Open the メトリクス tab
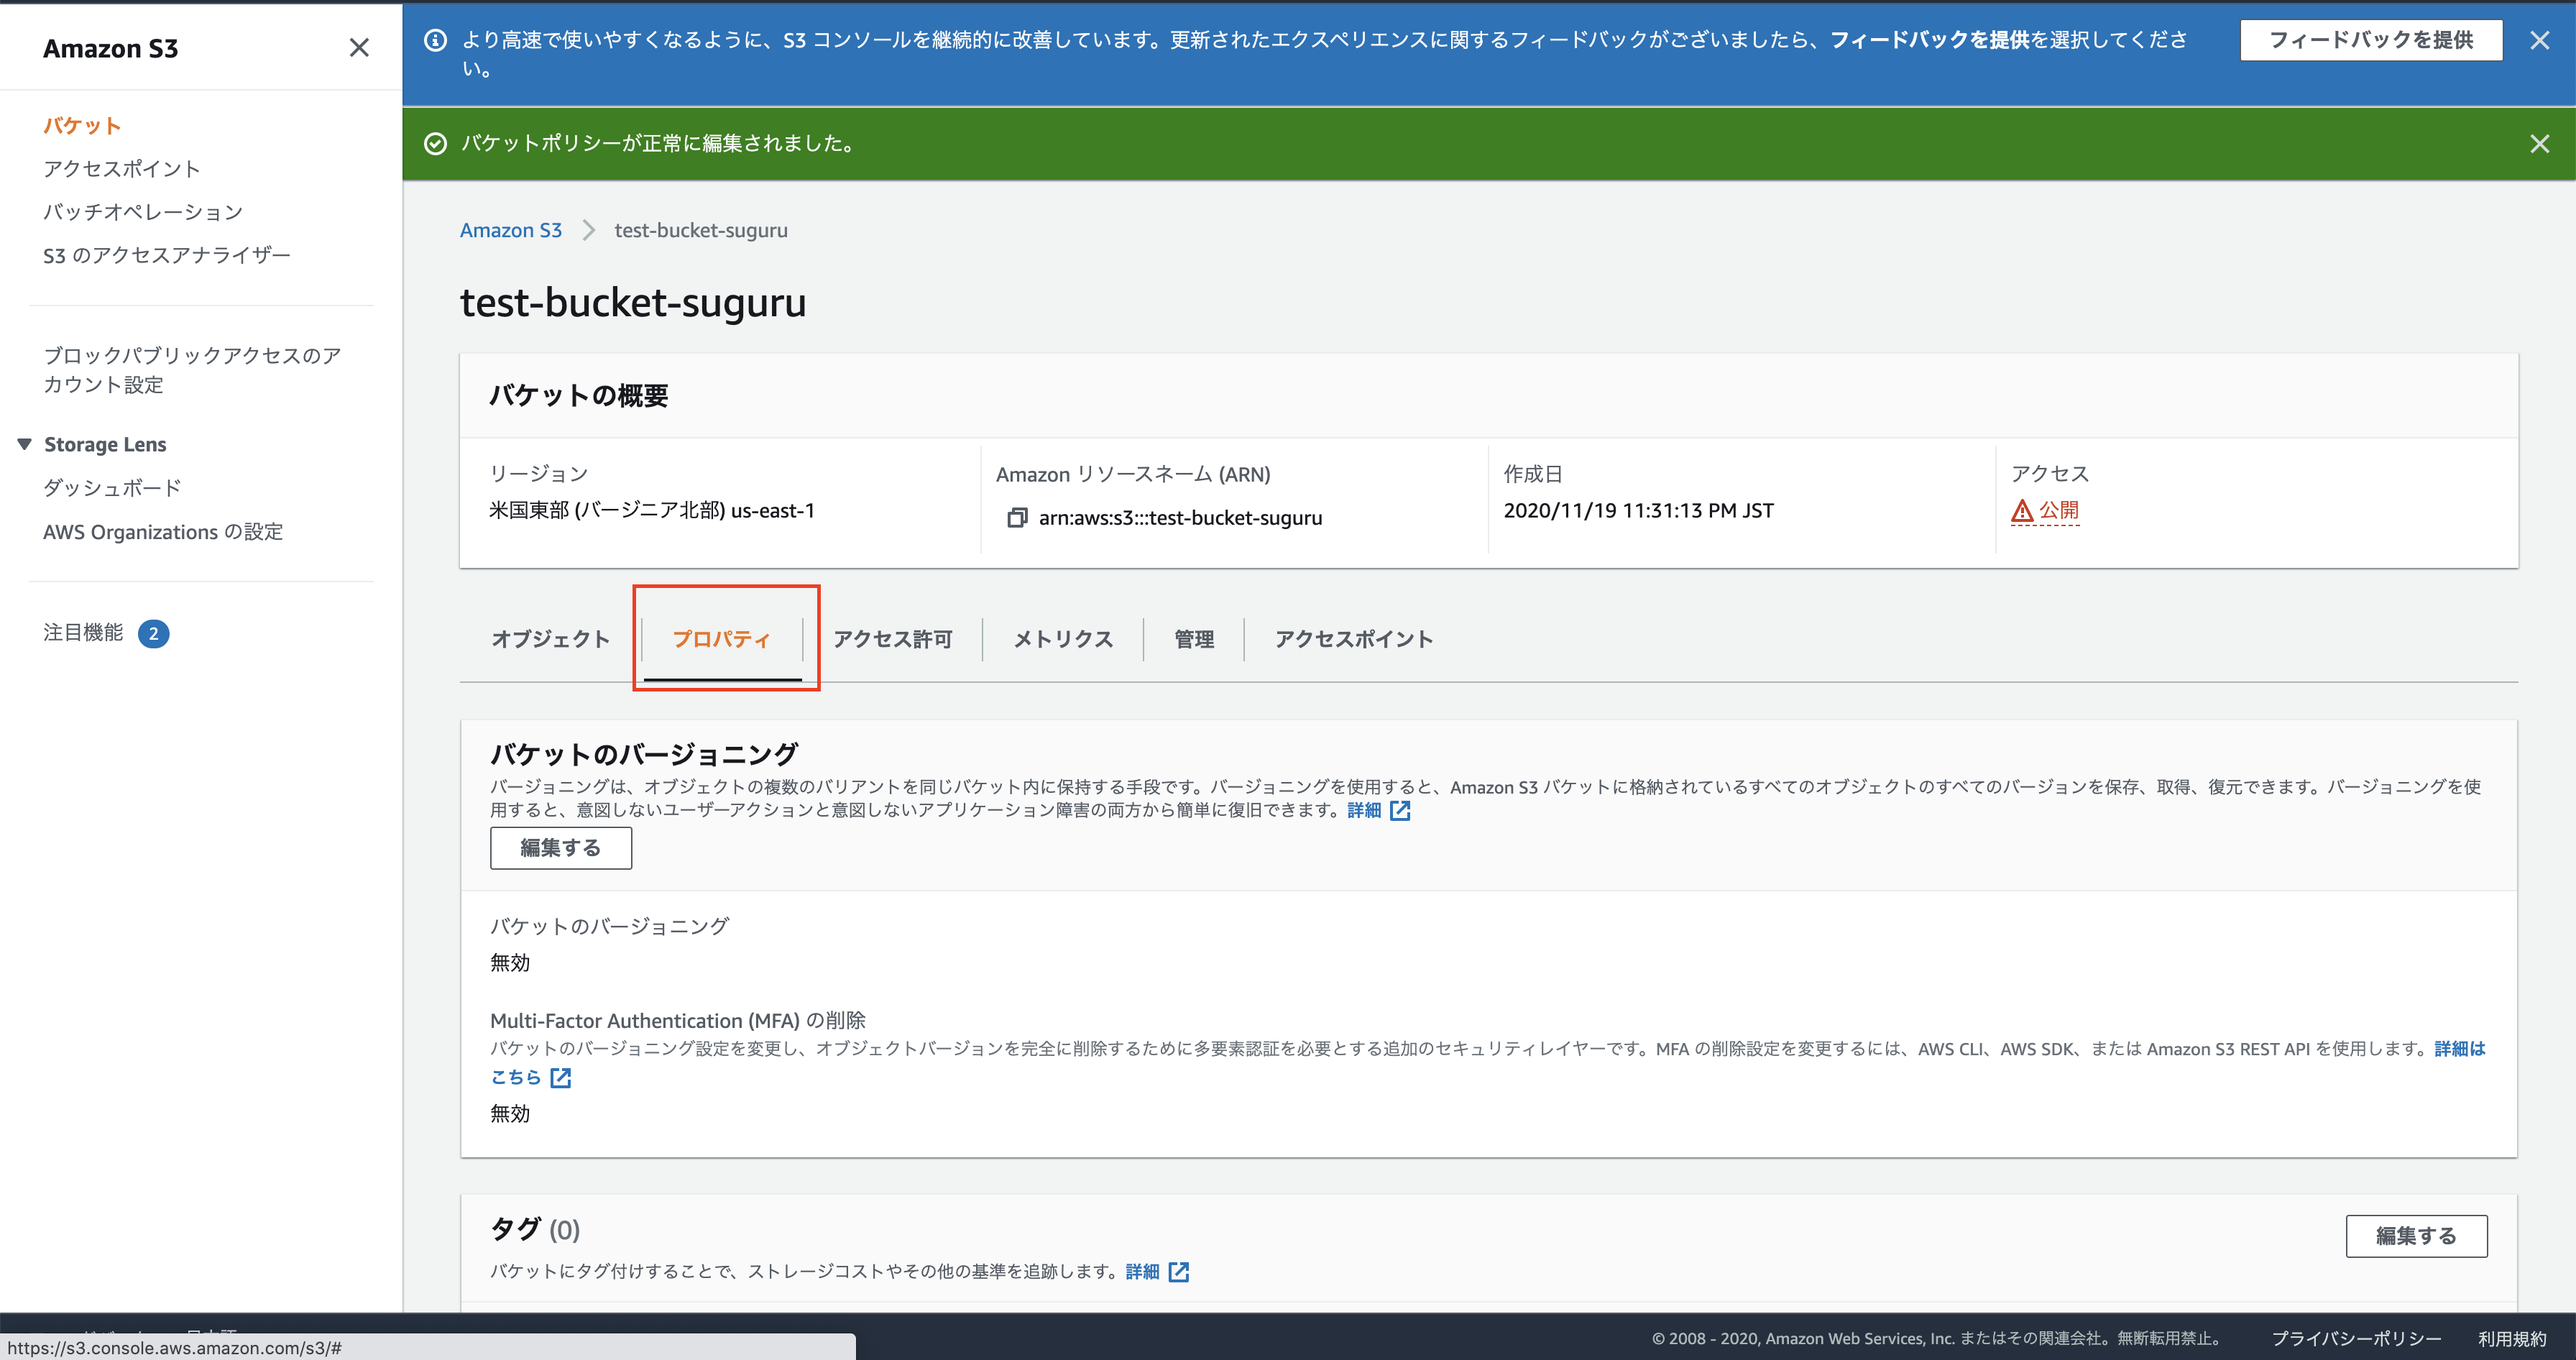 pos(1062,639)
